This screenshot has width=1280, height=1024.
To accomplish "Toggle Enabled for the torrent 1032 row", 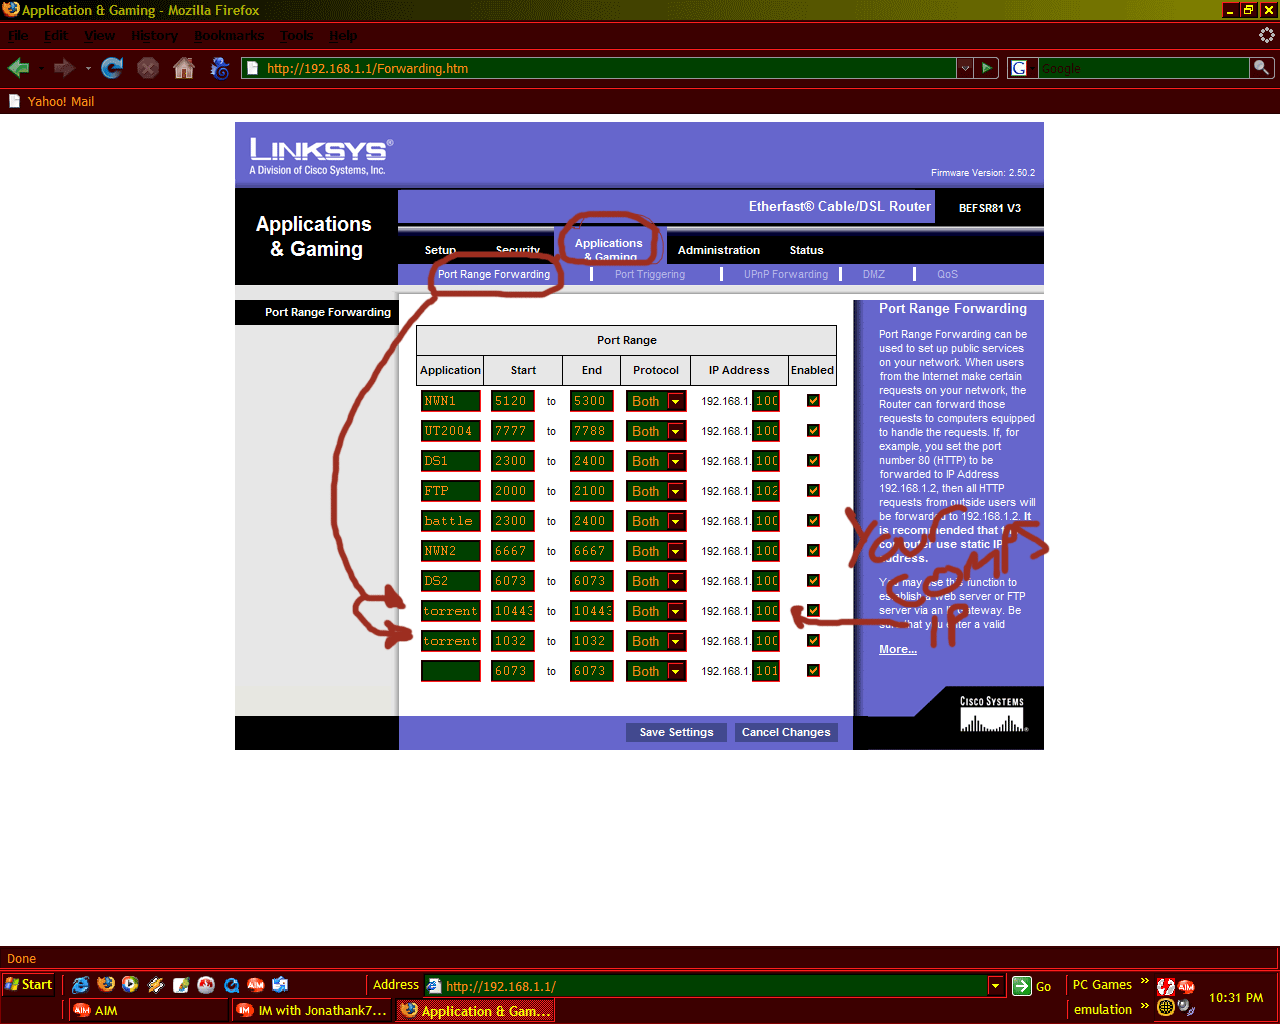I will (813, 640).
